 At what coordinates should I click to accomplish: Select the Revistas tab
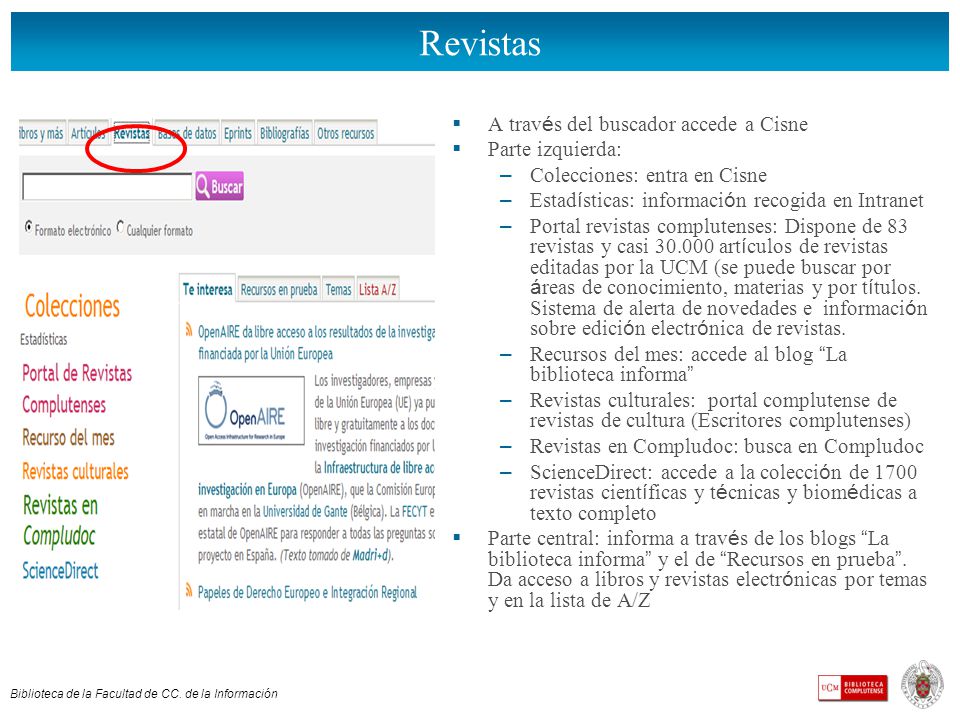(132, 133)
